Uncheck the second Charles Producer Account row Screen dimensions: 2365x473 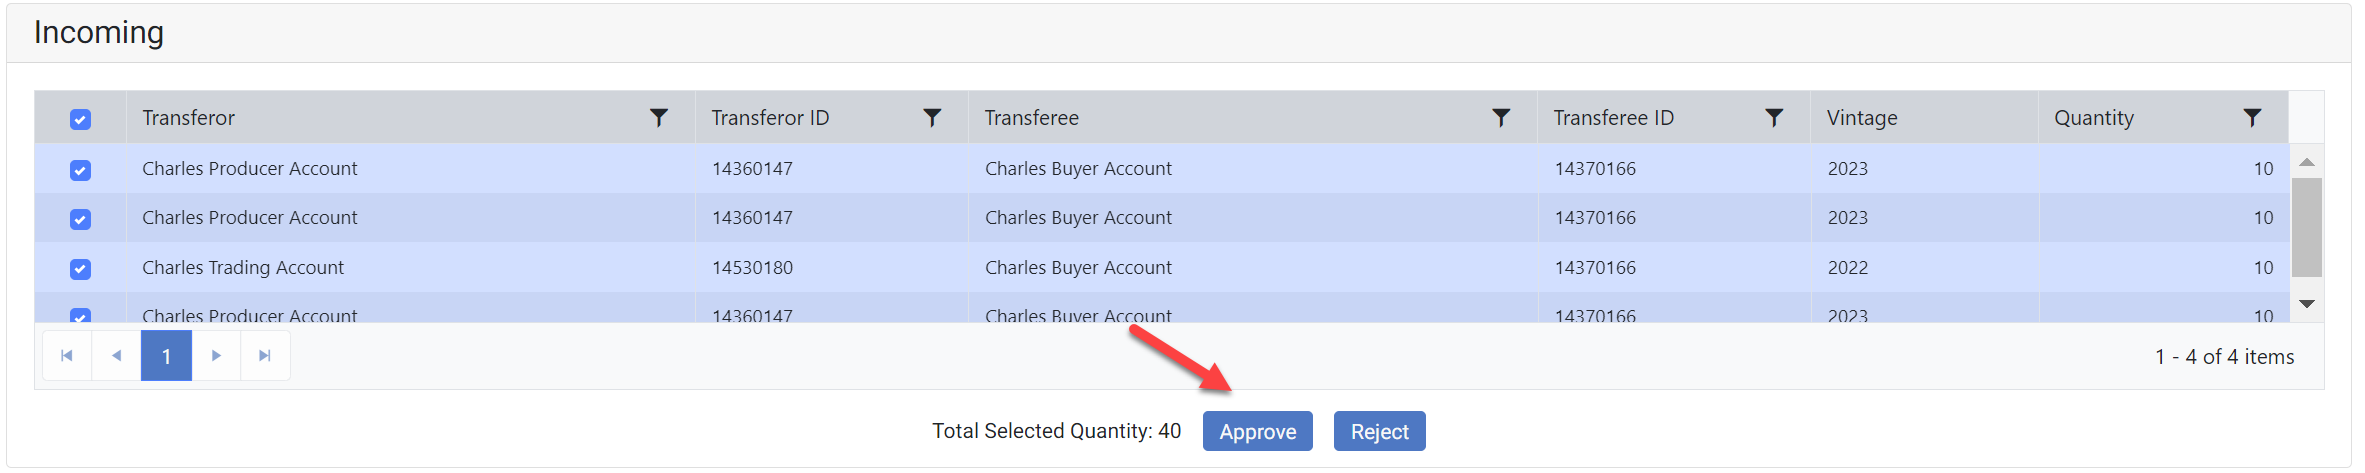click(x=81, y=219)
